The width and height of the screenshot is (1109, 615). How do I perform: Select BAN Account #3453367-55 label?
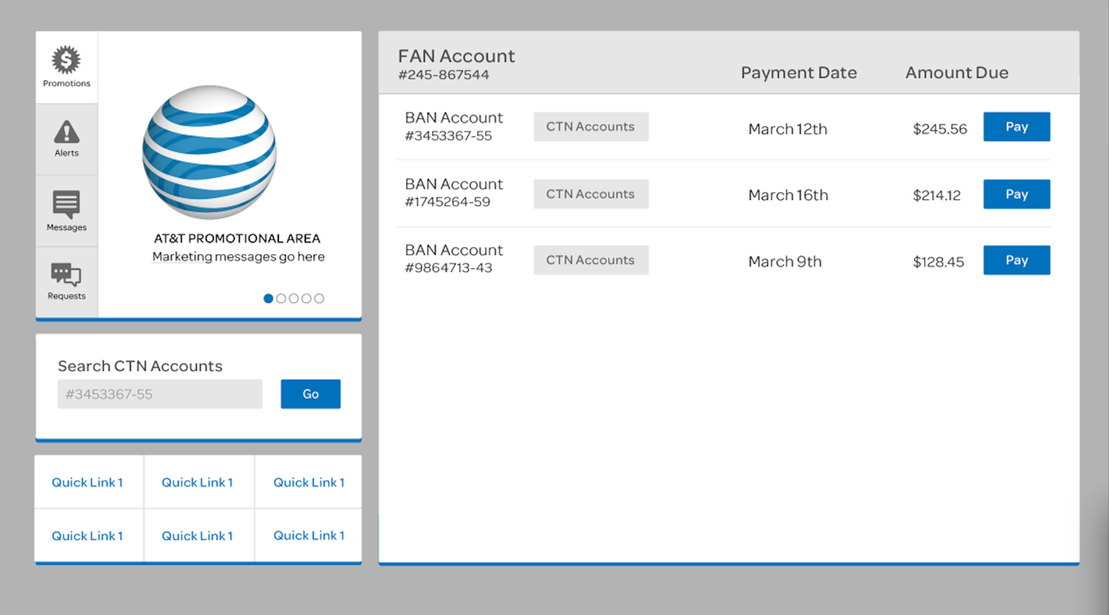click(x=454, y=127)
